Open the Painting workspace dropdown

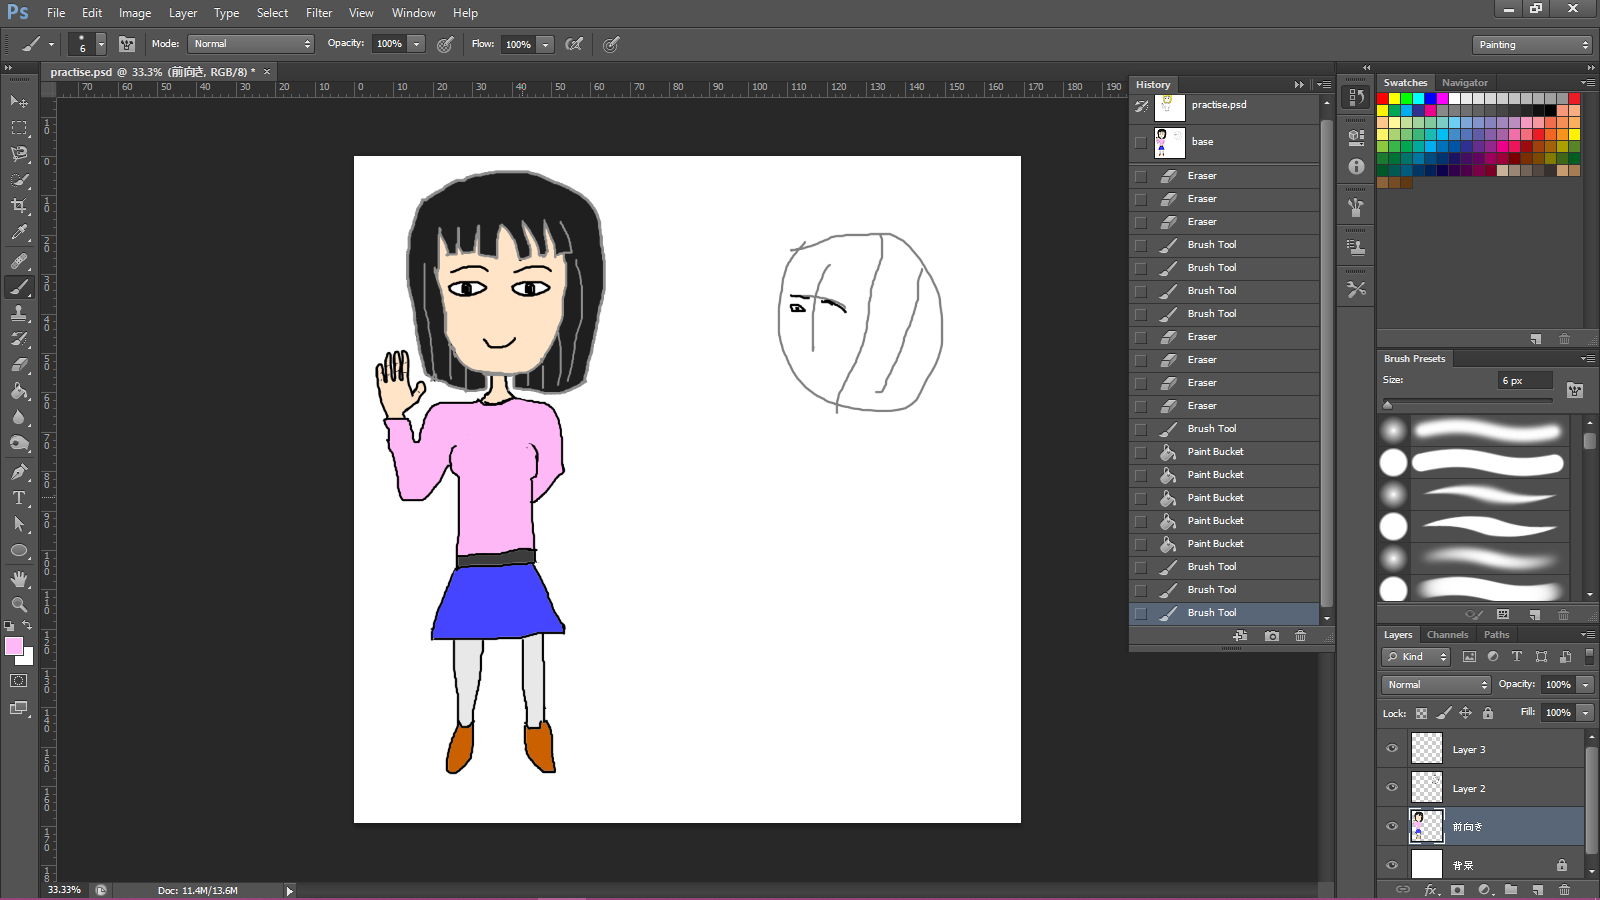tap(1532, 44)
